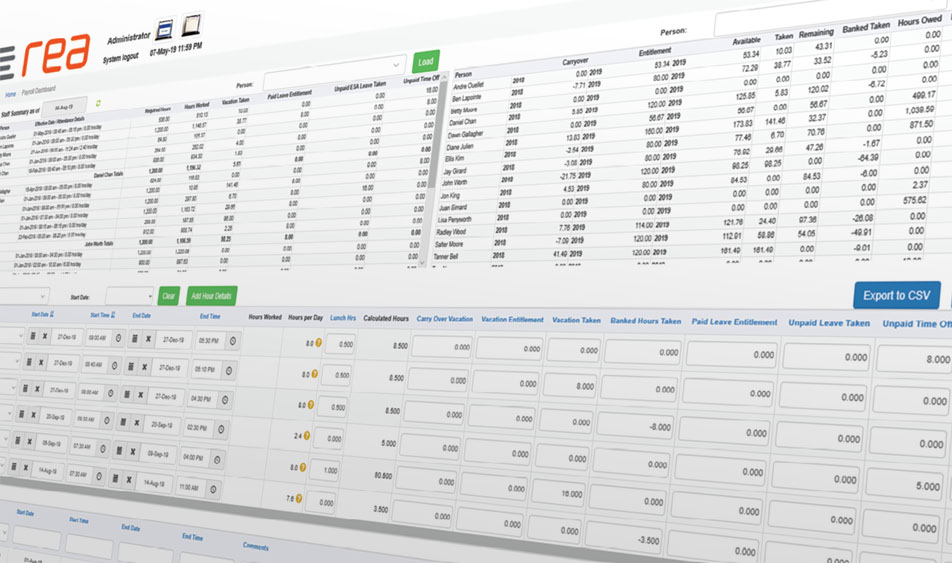The image size is (952, 563).
Task: Click Unpaid Time Off field showing 5.000
Action: click(x=910, y=485)
